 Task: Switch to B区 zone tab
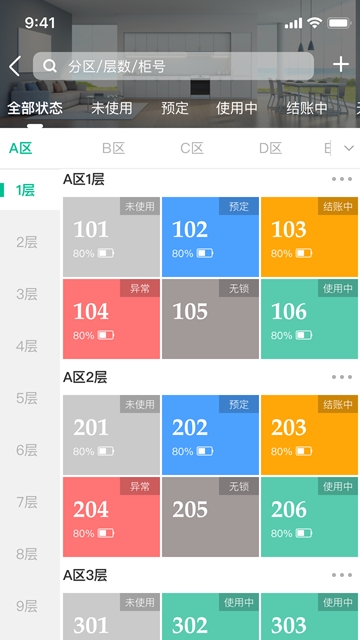click(113, 148)
